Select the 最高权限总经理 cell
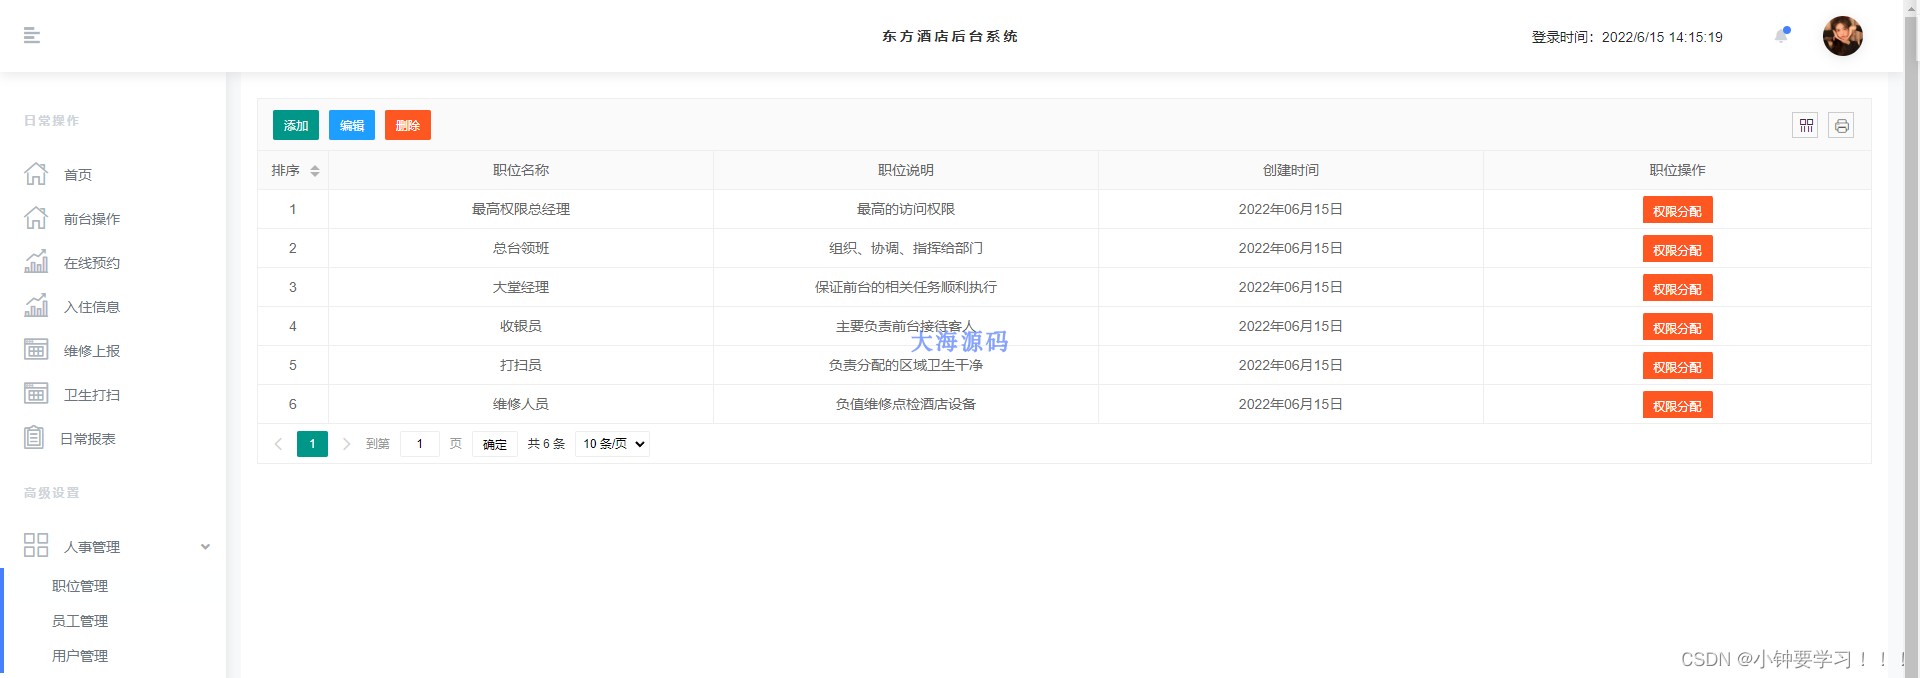The width and height of the screenshot is (1920, 678). click(521, 209)
